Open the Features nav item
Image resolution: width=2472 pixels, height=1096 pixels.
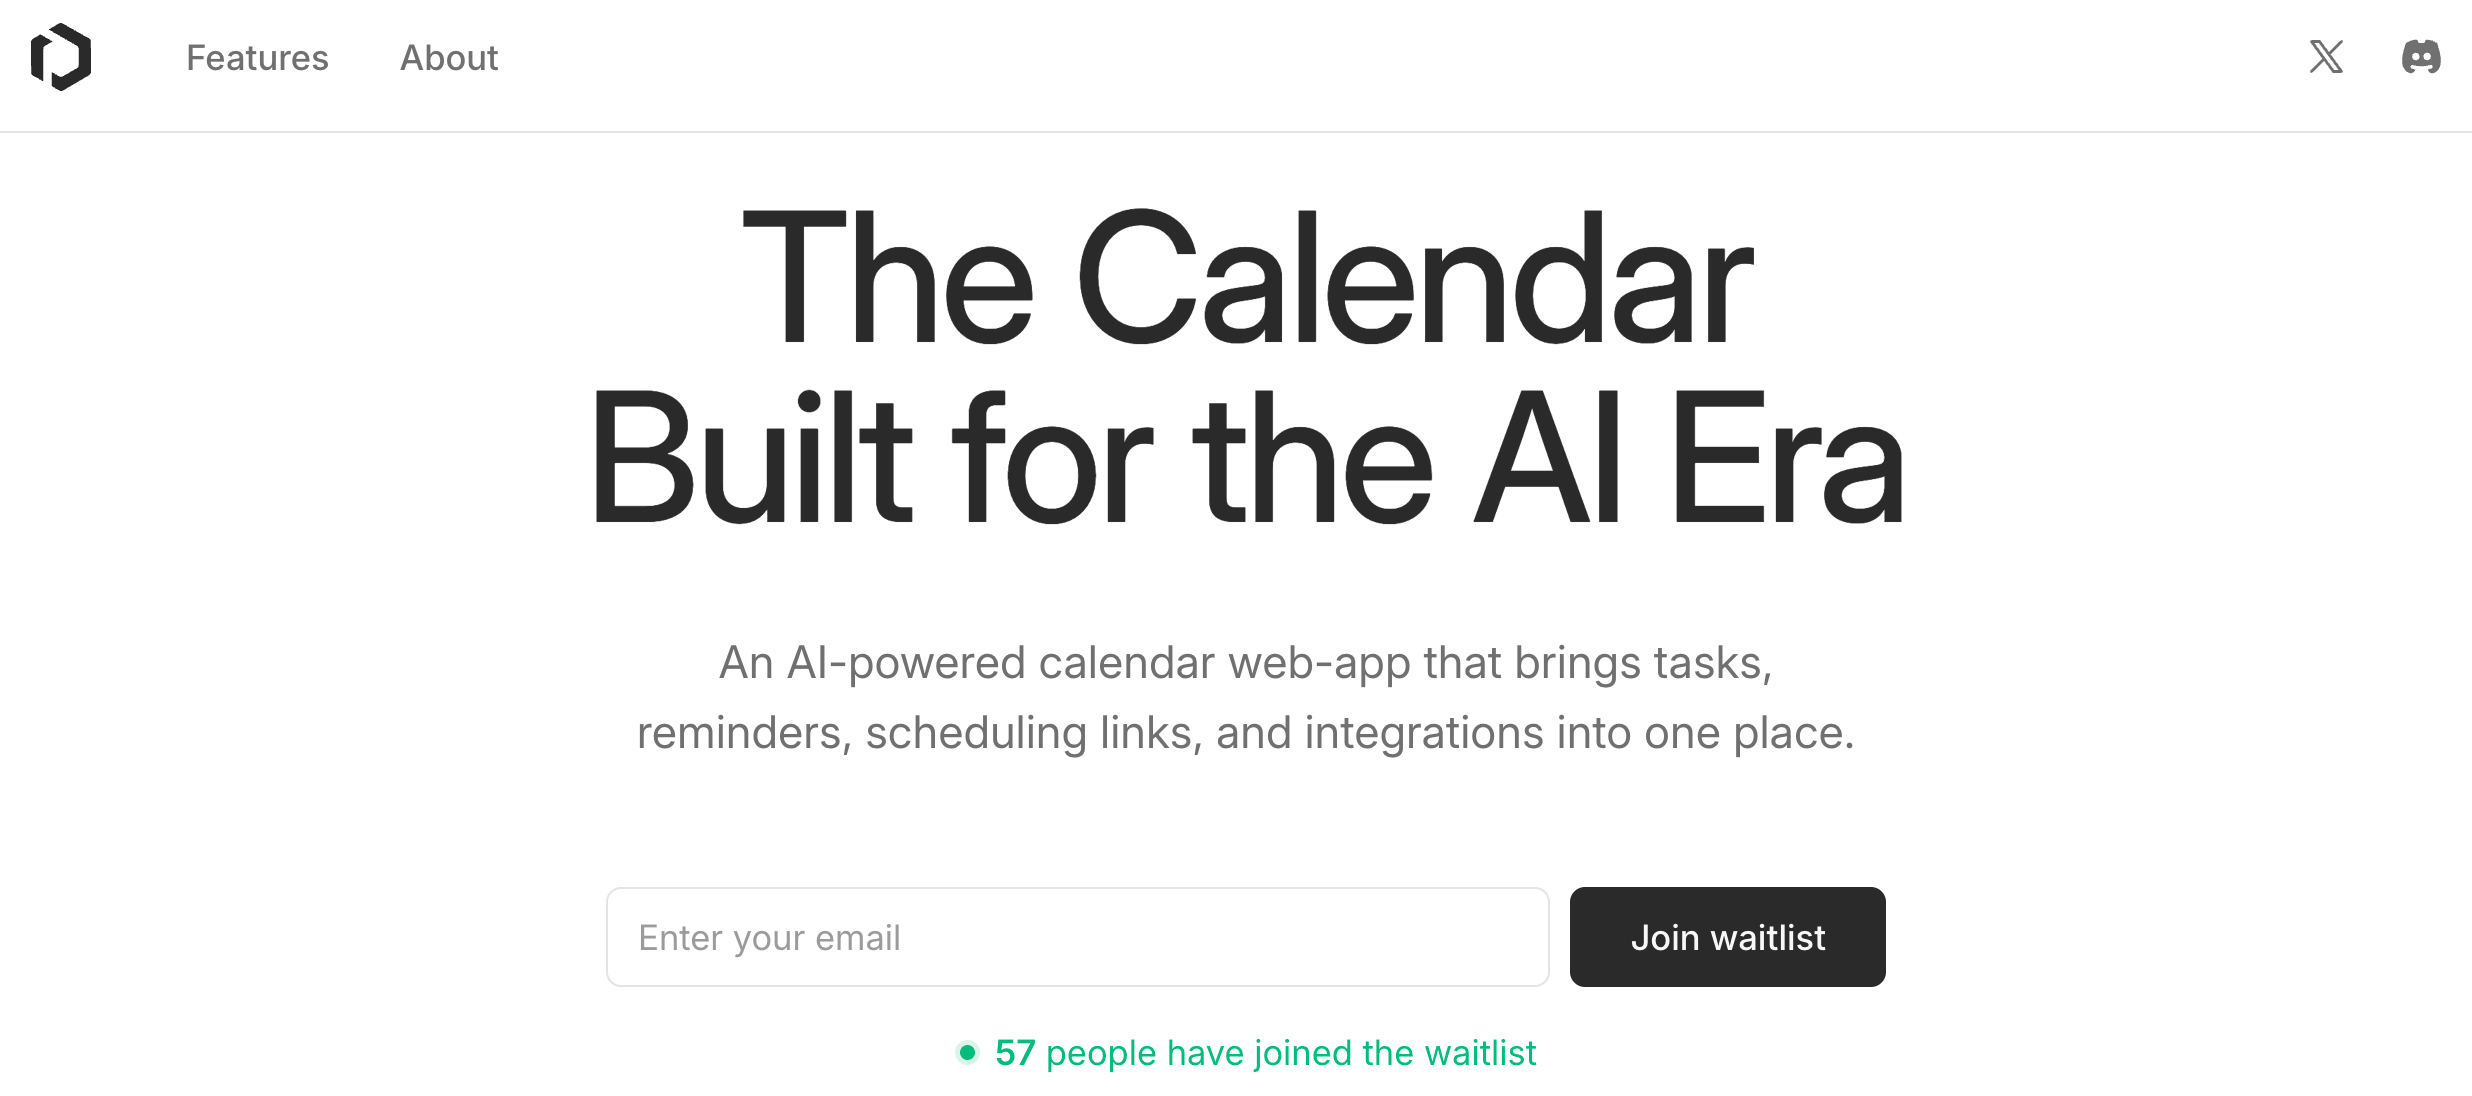pos(257,58)
